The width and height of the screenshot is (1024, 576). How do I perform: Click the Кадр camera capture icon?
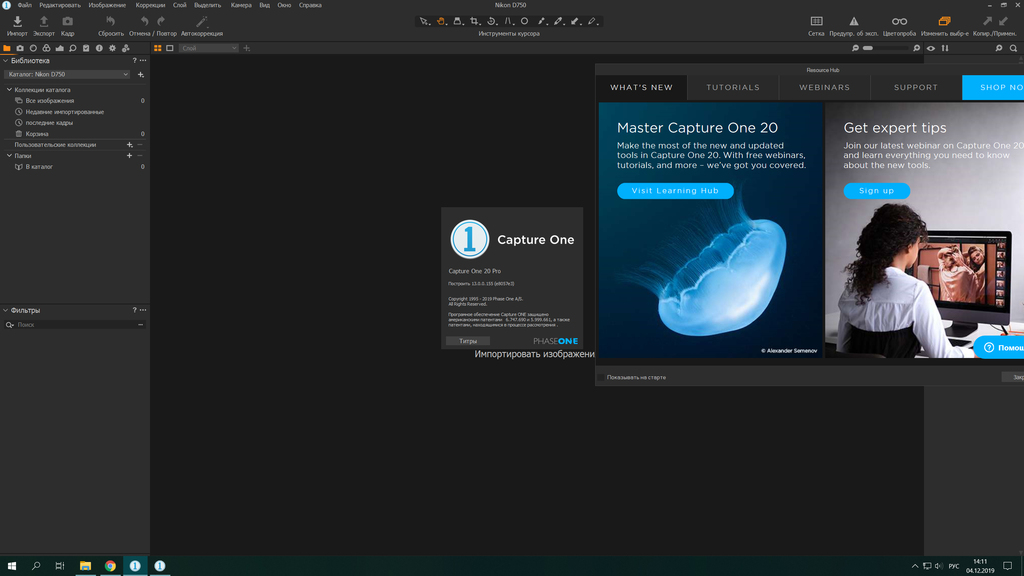[x=68, y=21]
